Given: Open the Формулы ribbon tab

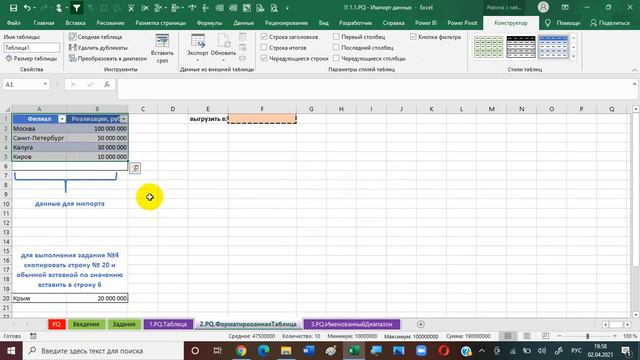Looking at the screenshot, I should (x=209, y=23).
